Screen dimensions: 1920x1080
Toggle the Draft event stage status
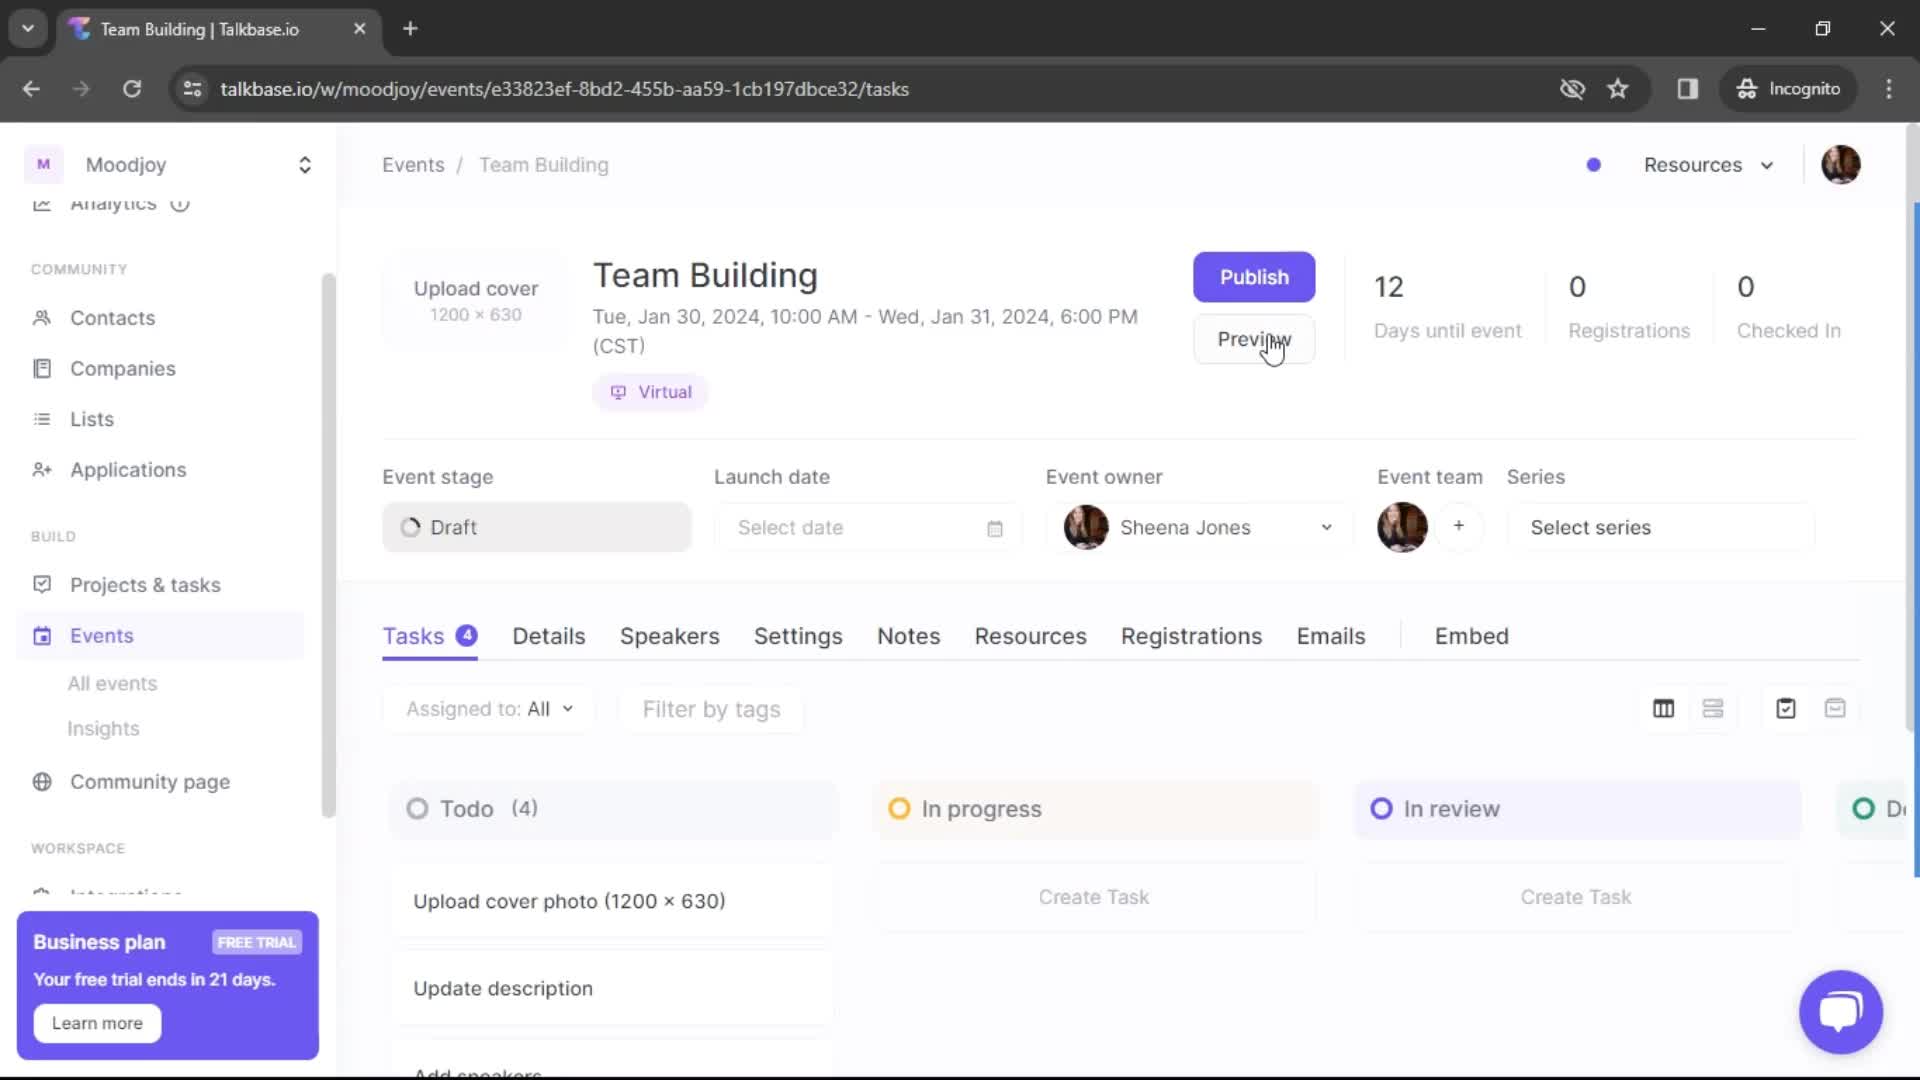click(x=535, y=526)
